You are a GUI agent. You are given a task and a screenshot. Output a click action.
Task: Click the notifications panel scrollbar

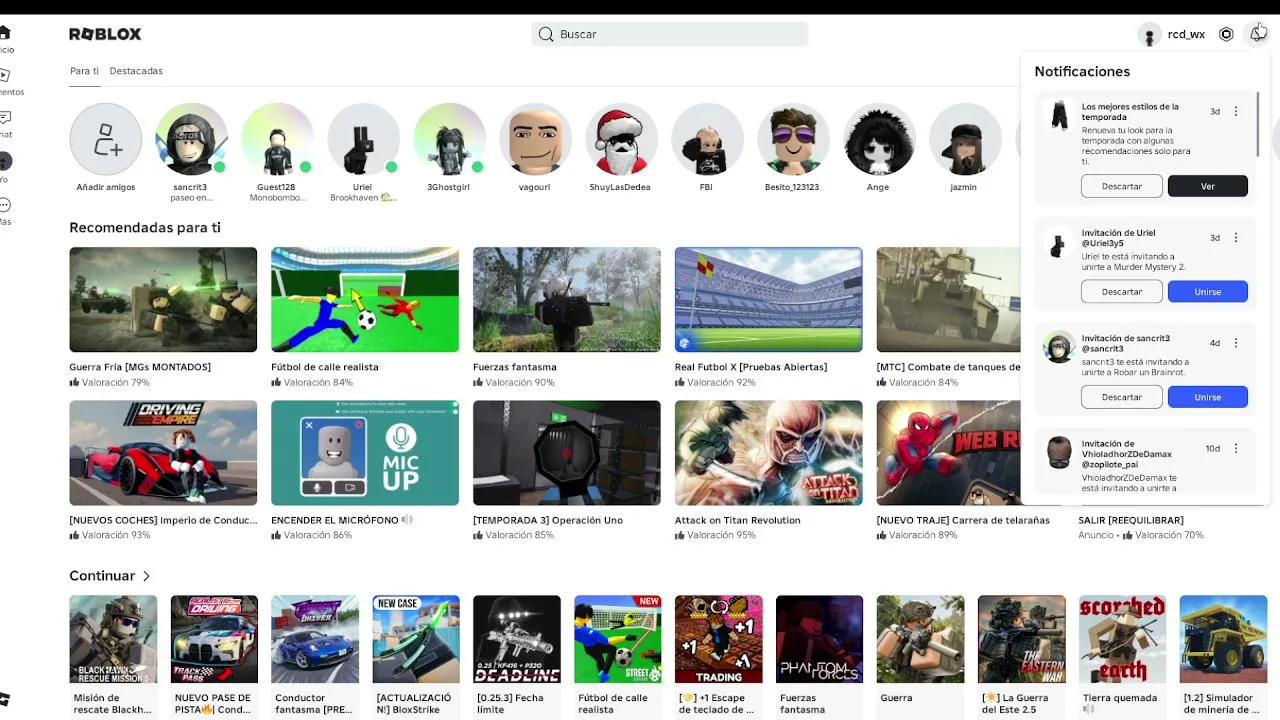(x=1258, y=124)
